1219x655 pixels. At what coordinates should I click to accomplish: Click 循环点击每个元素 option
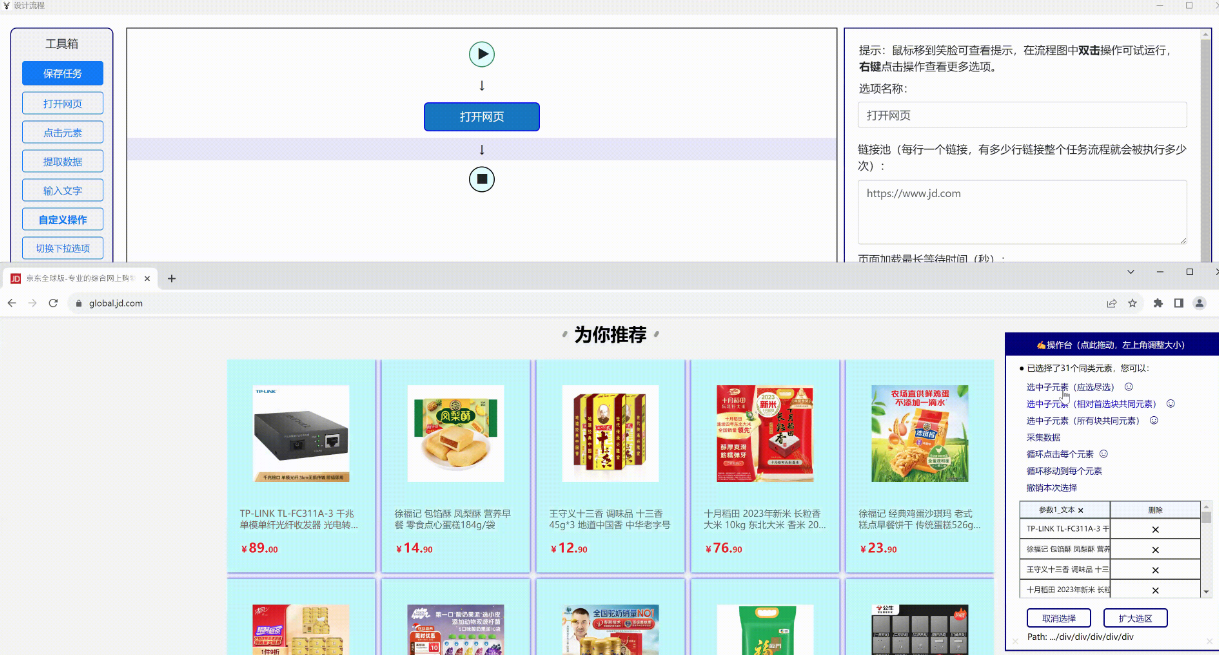pyautogui.click(x=1060, y=454)
